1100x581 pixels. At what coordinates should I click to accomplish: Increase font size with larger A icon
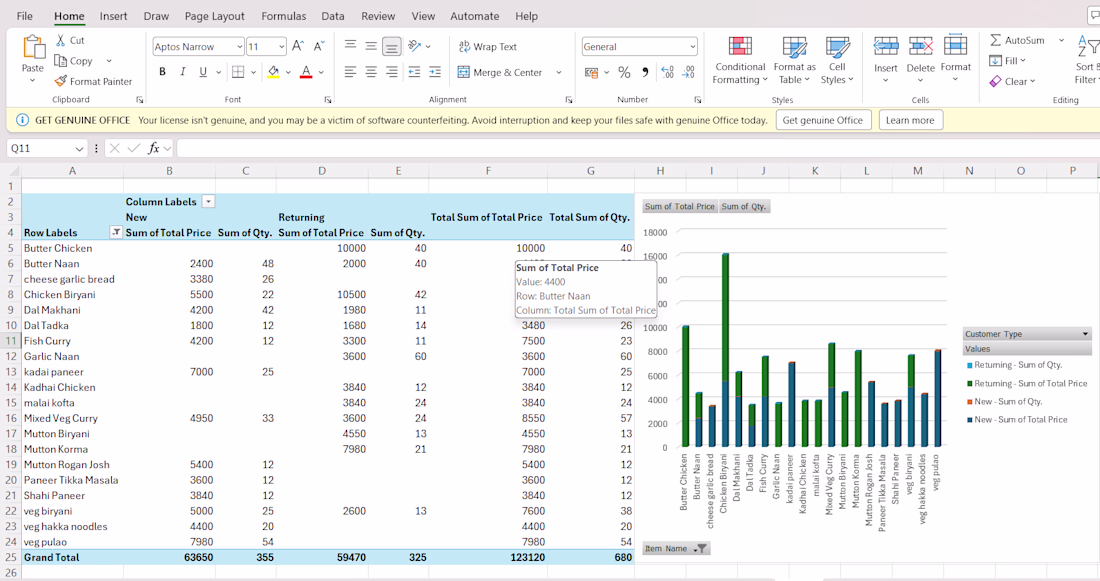pyautogui.click(x=298, y=46)
